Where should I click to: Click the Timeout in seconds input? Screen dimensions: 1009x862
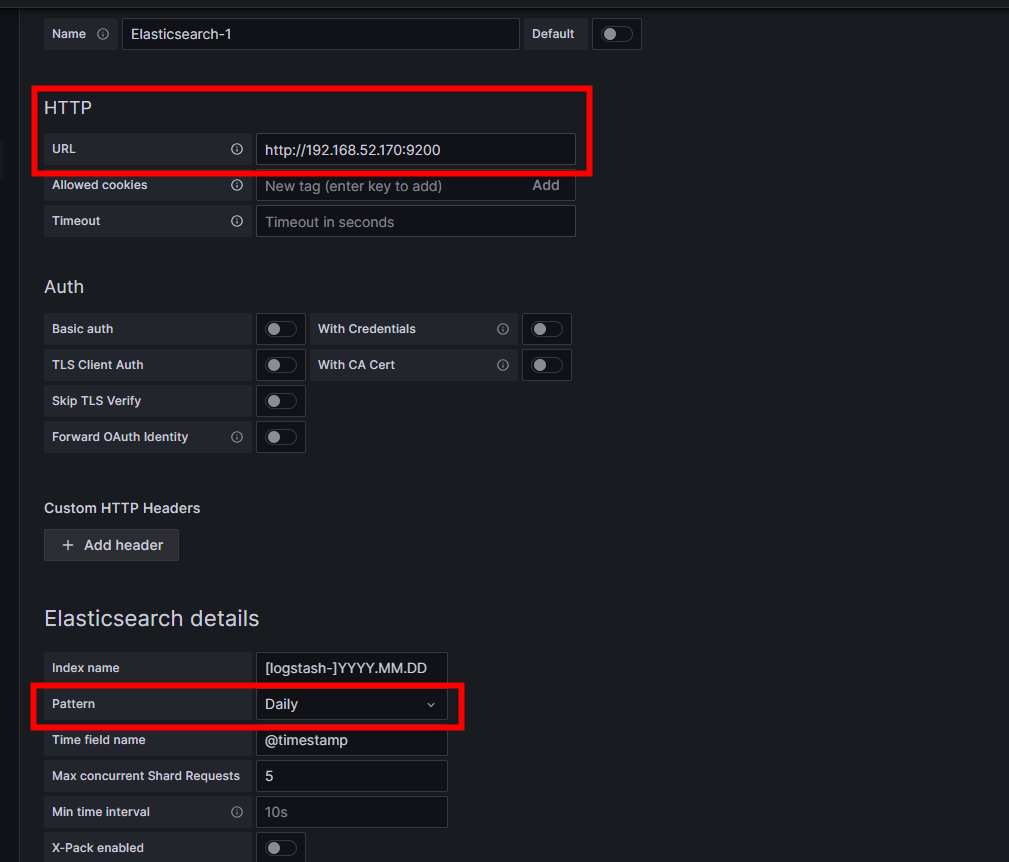(416, 221)
